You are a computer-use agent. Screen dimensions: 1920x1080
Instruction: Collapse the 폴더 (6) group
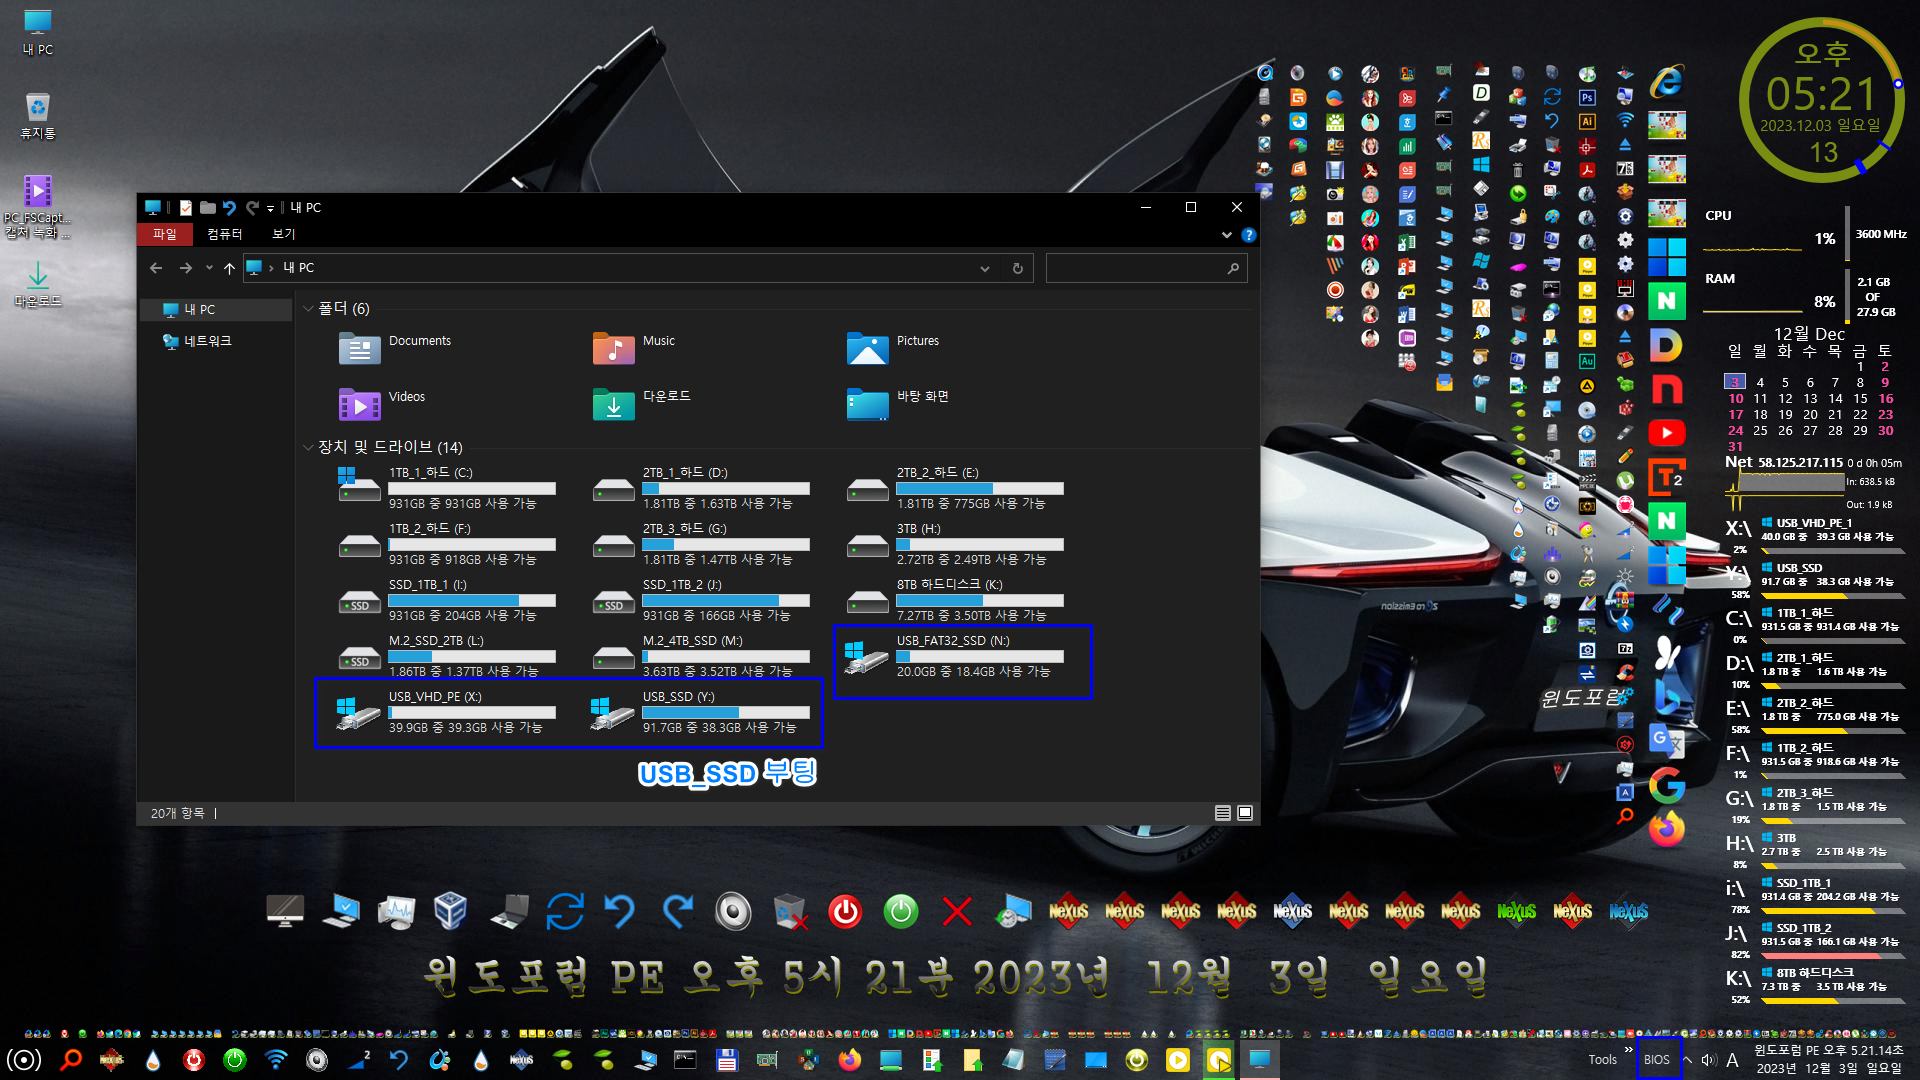pyautogui.click(x=308, y=309)
